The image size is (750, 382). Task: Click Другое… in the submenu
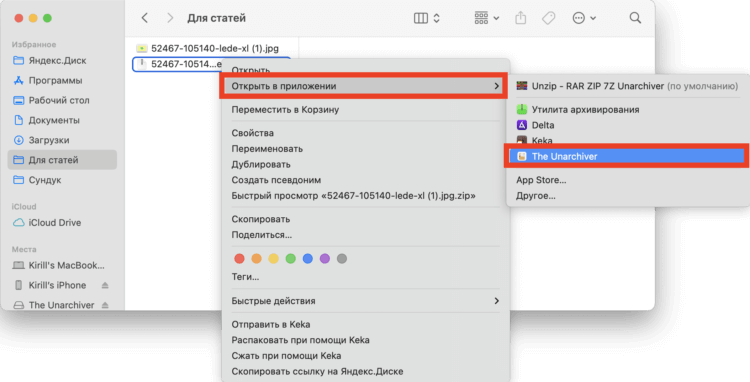pyautogui.click(x=536, y=196)
